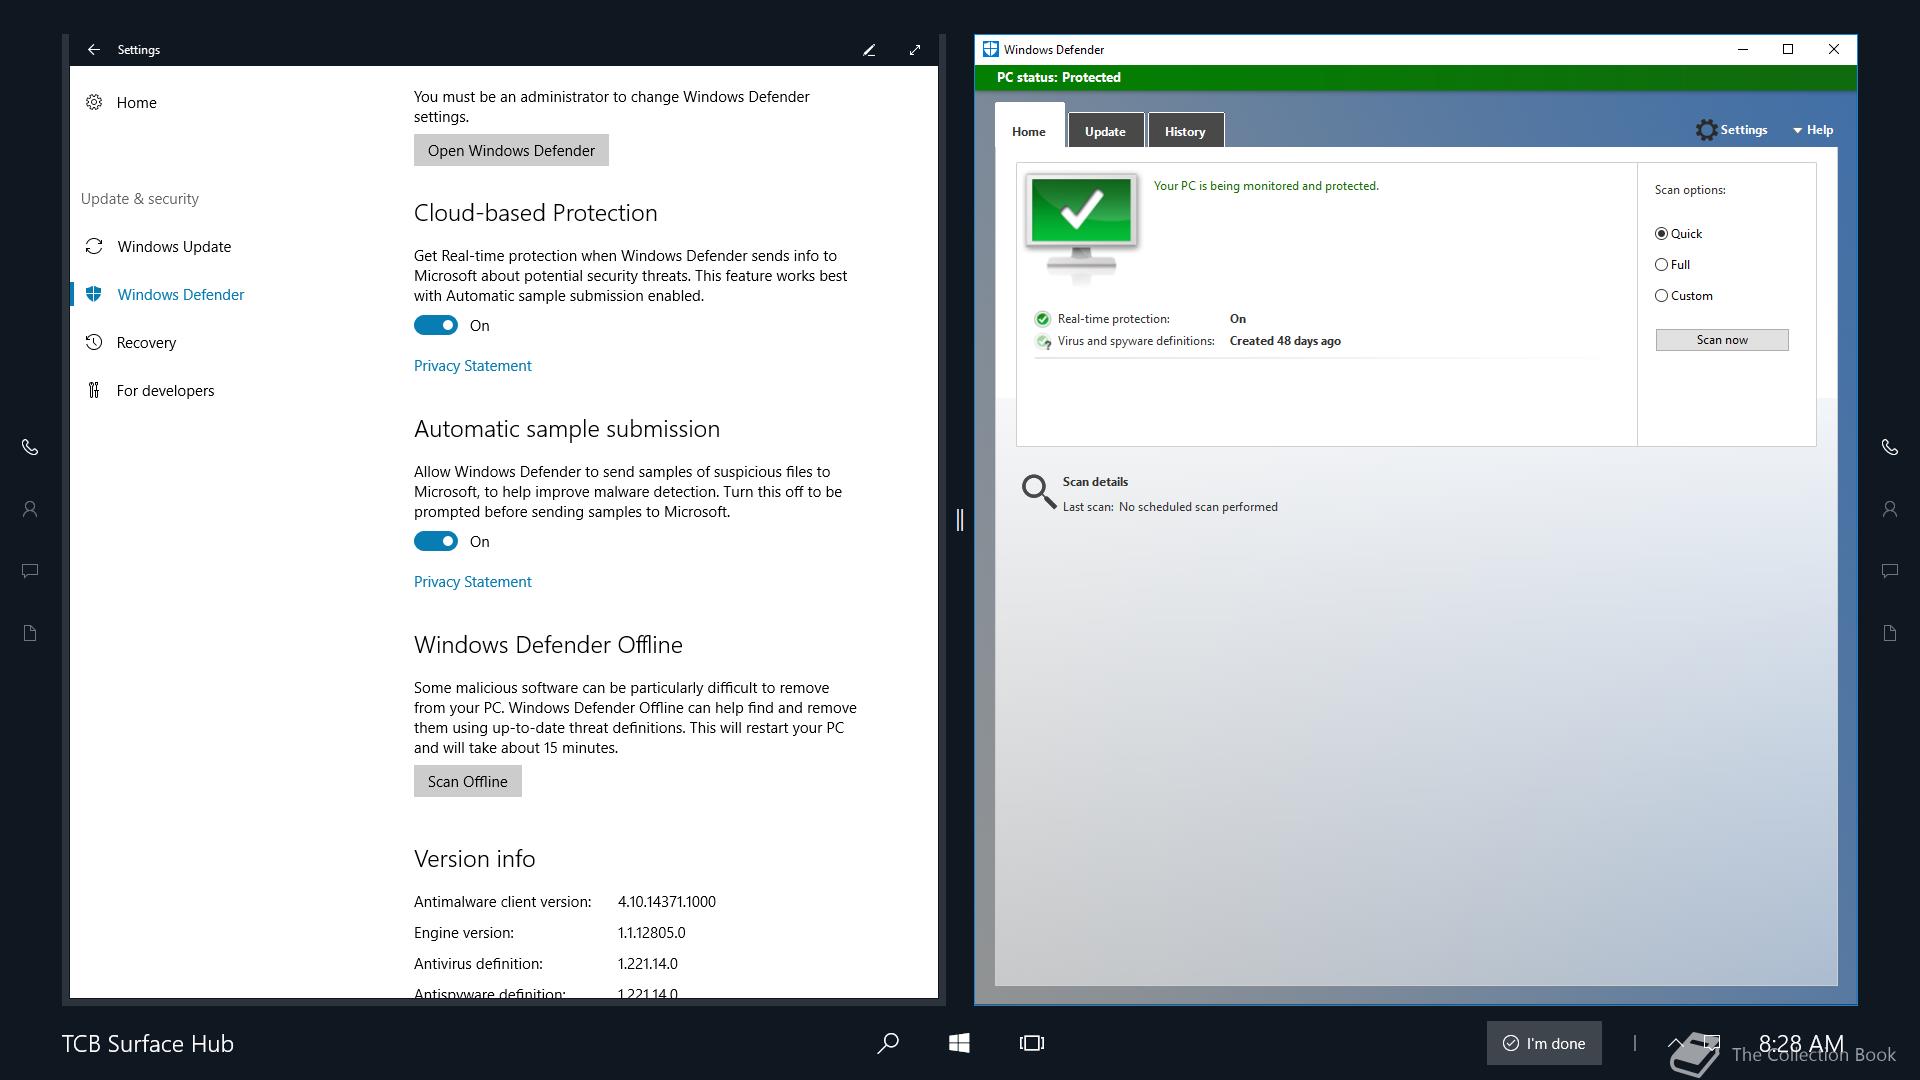Screen dimensions: 1920x1080
Task: Open the Help dropdown in Windows Defender
Action: point(1812,130)
